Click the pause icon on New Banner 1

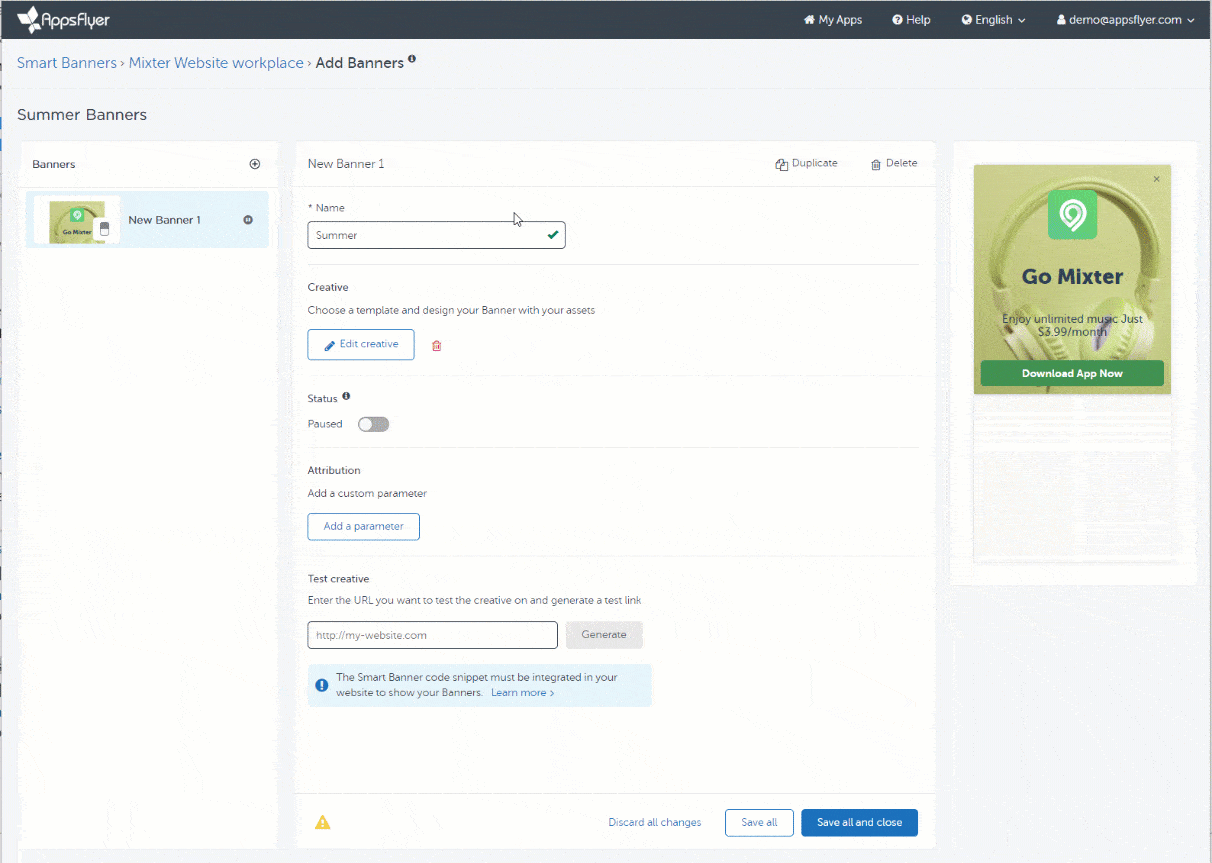pos(248,220)
